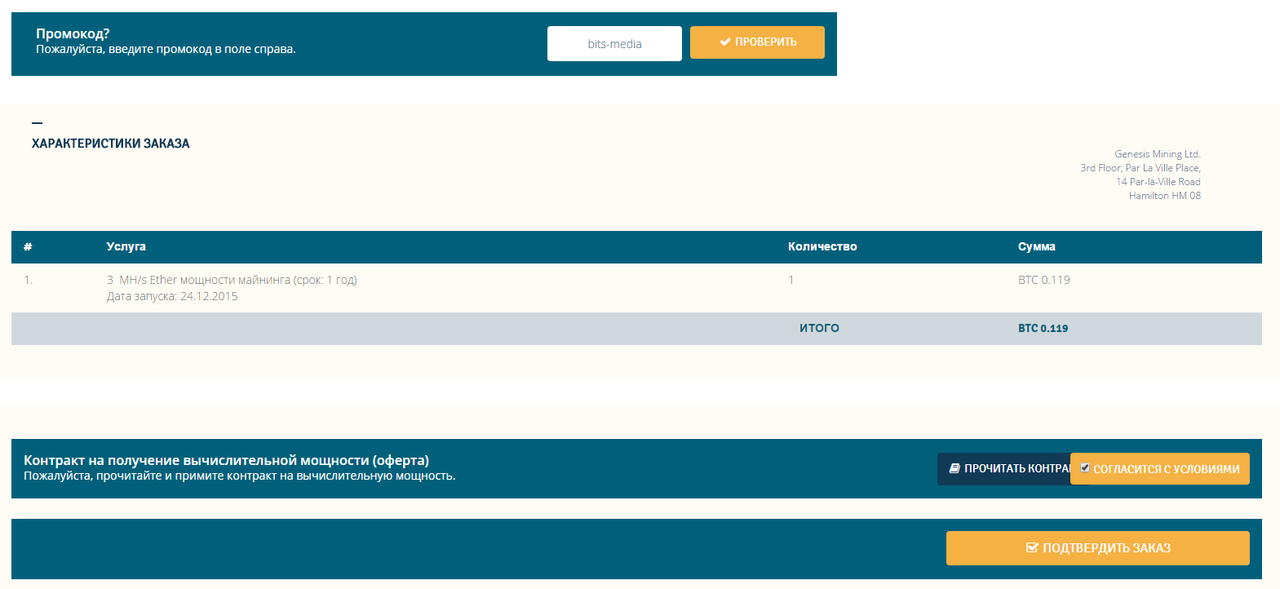The height and width of the screenshot is (589, 1280).
Task: Click the # column header
Action: (x=28, y=247)
